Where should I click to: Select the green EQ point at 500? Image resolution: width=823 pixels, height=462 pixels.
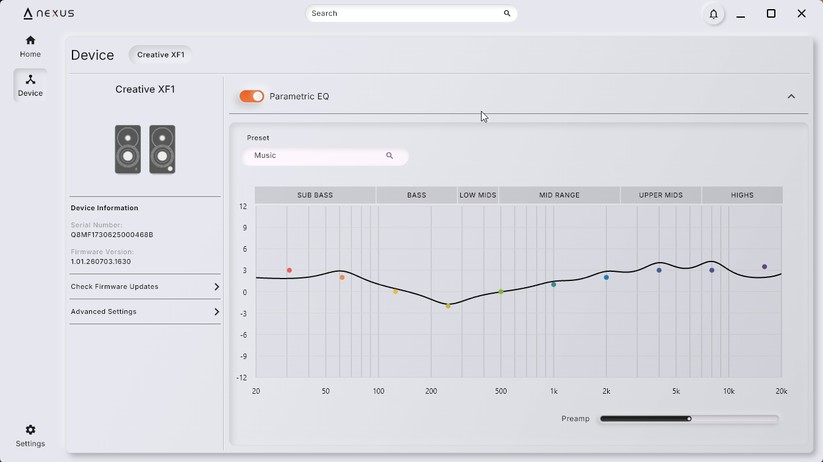[501, 292]
